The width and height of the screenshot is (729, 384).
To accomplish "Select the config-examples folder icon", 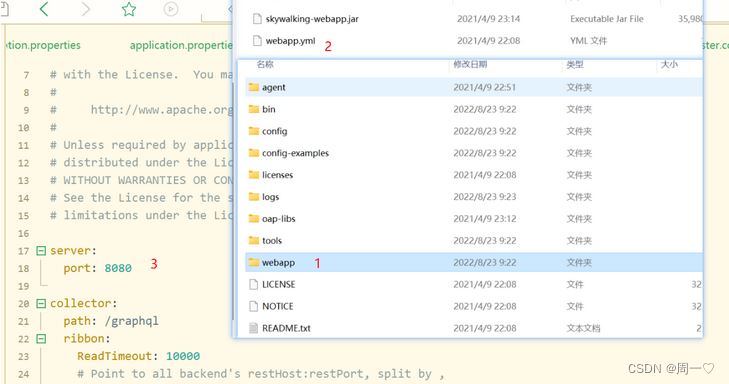I will (x=253, y=153).
